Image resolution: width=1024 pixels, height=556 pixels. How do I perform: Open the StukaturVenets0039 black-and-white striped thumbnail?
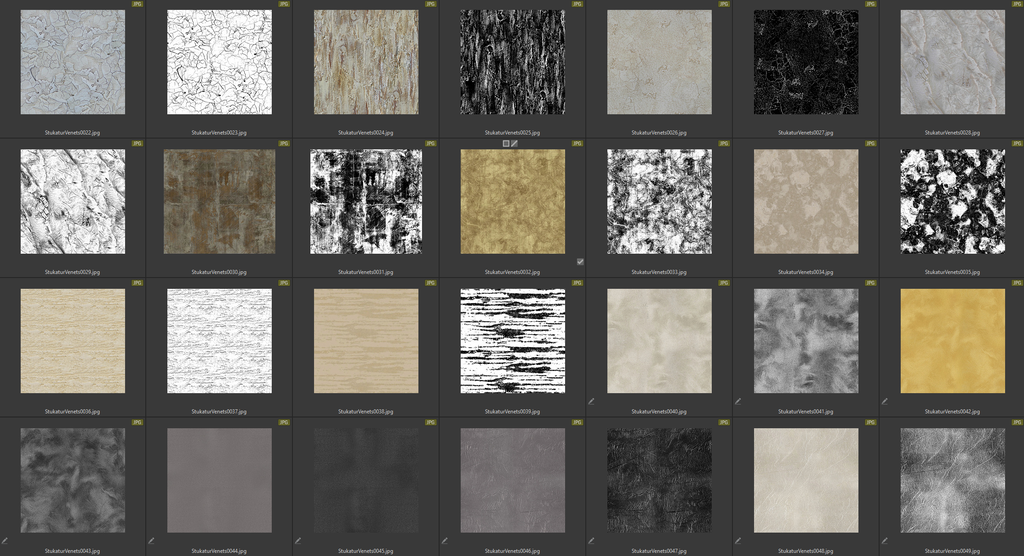point(512,341)
